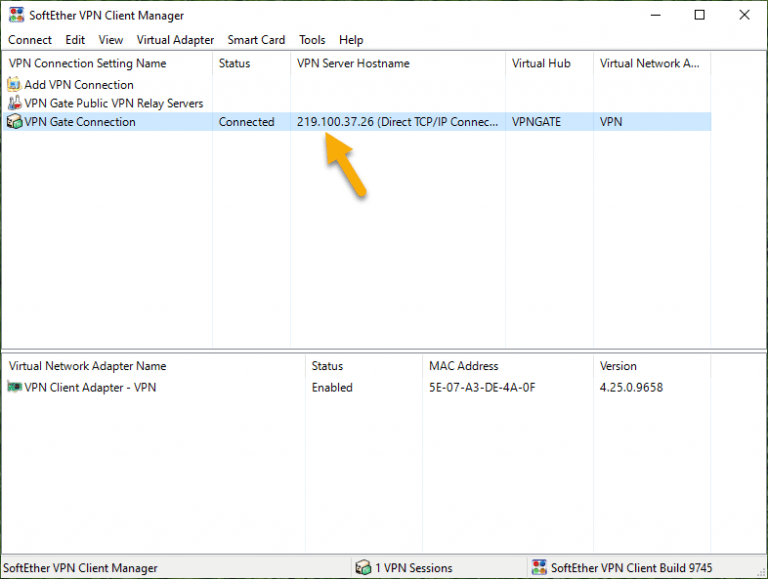
Task: Open the Edit menu
Action: coord(75,40)
